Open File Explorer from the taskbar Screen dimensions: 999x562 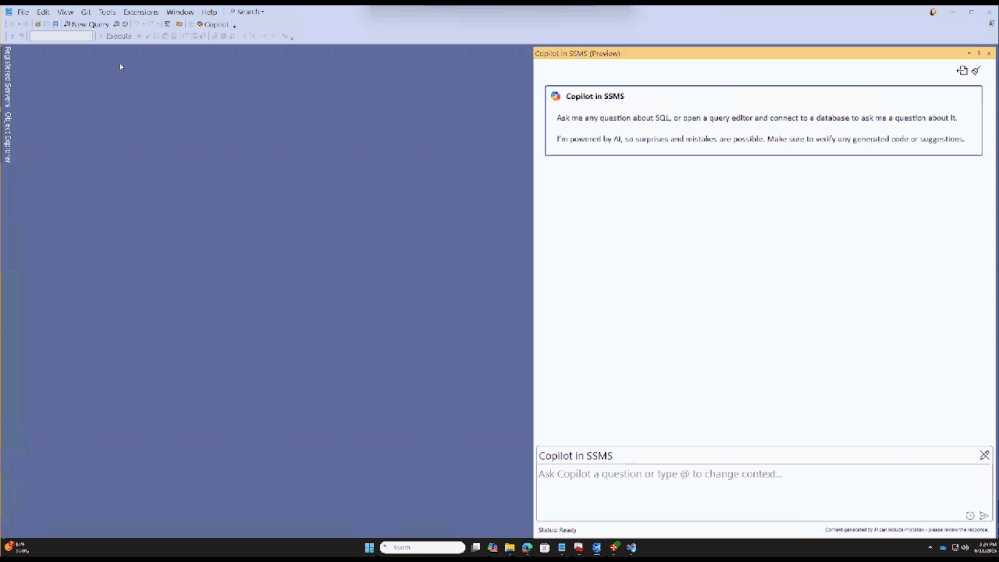click(x=510, y=547)
